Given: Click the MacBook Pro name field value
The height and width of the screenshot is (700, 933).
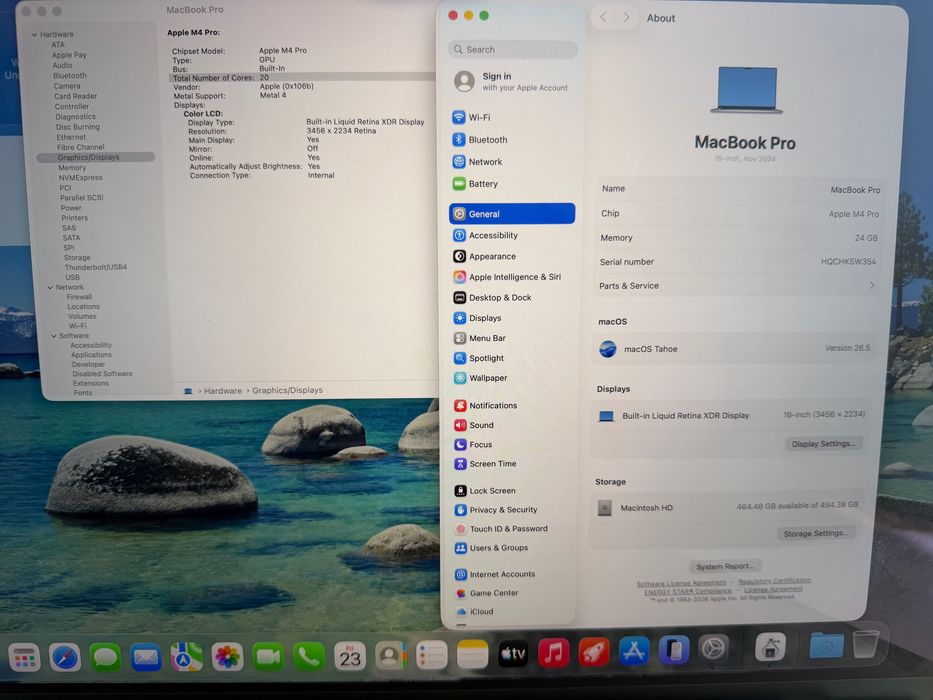Looking at the screenshot, I should [x=855, y=190].
